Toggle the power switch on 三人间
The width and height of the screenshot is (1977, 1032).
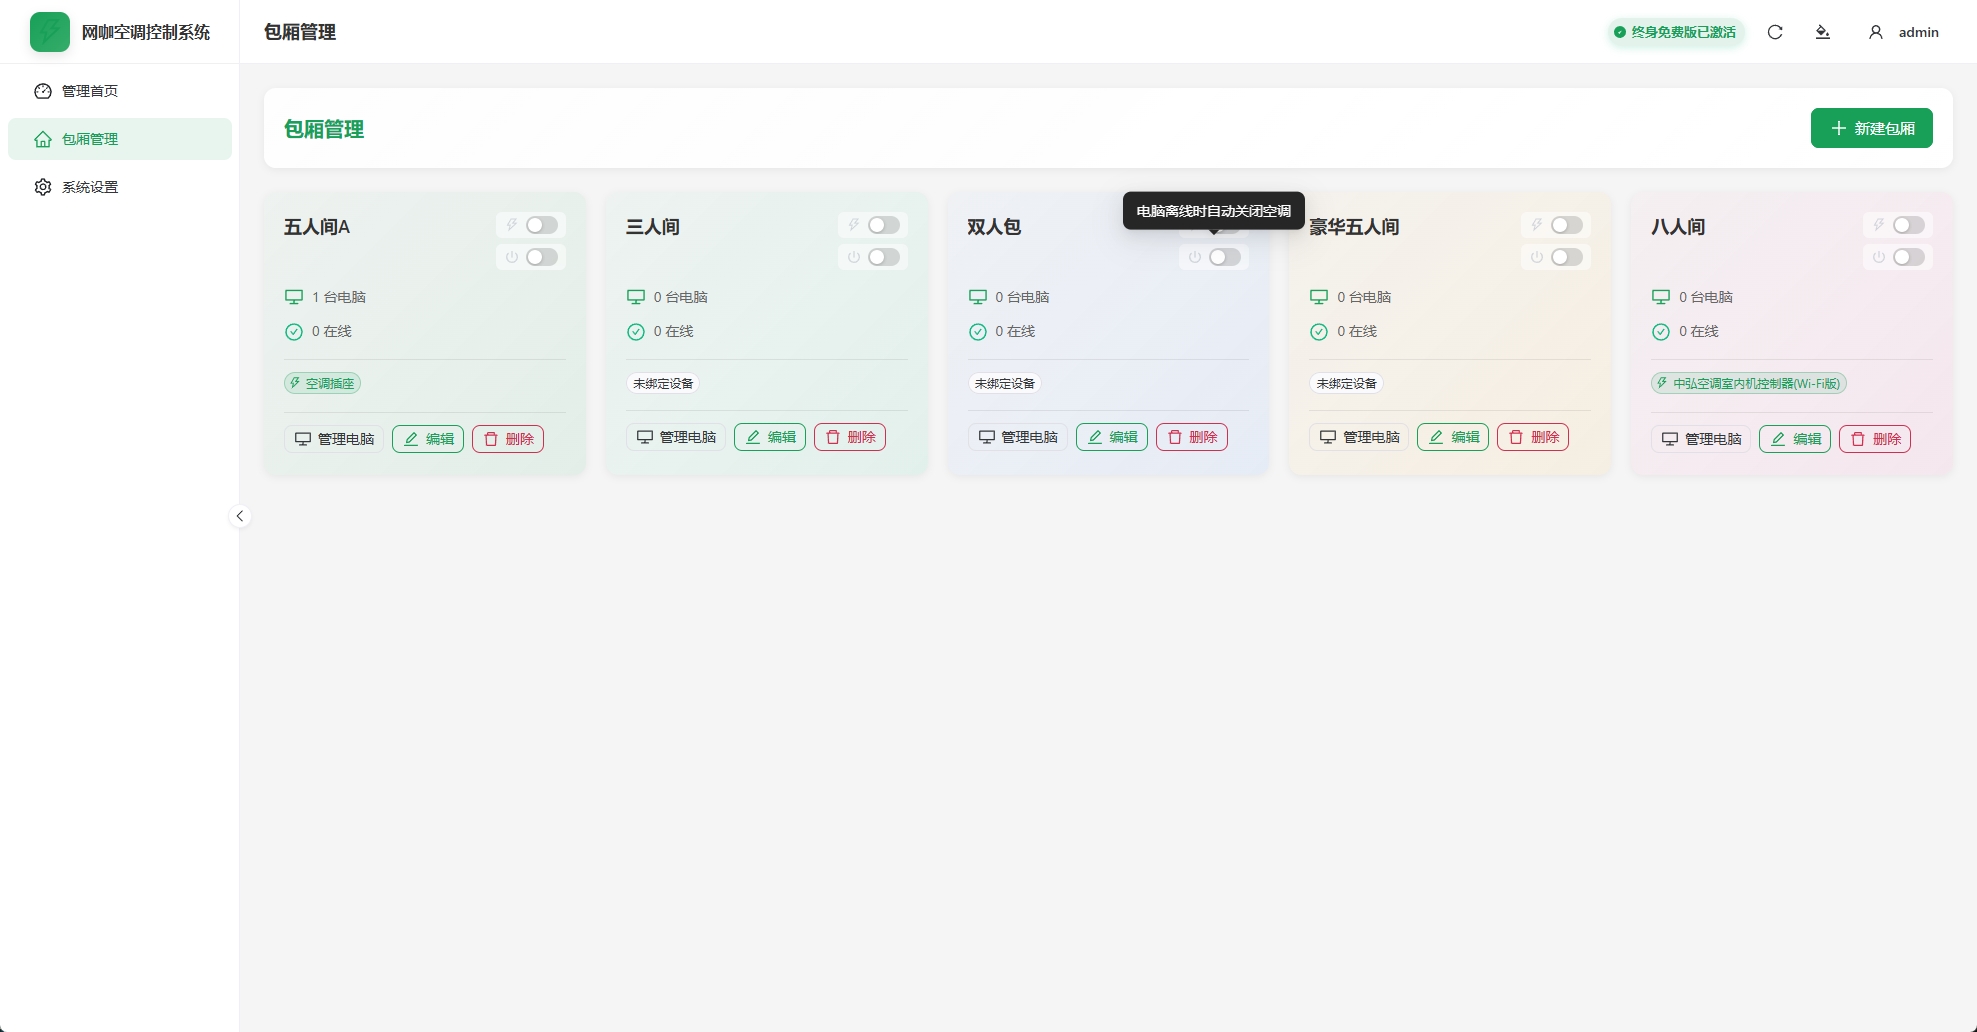pyautogui.click(x=883, y=257)
